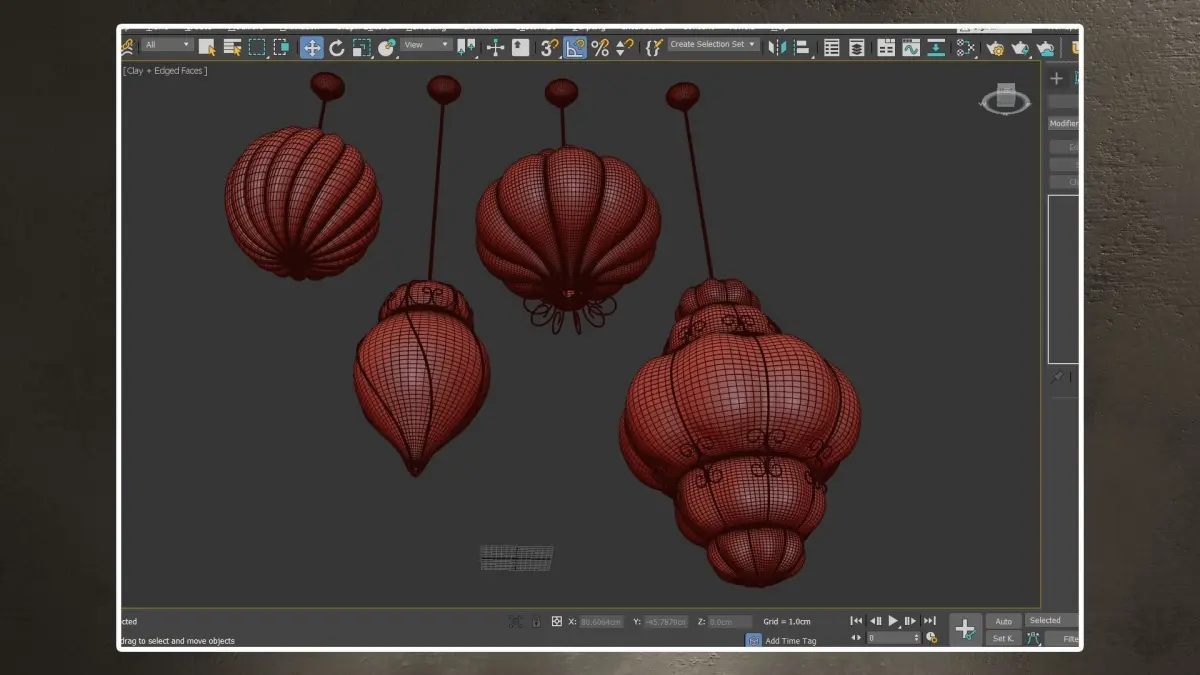Click Add Time Tag
1200x675 pixels.
coord(791,641)
